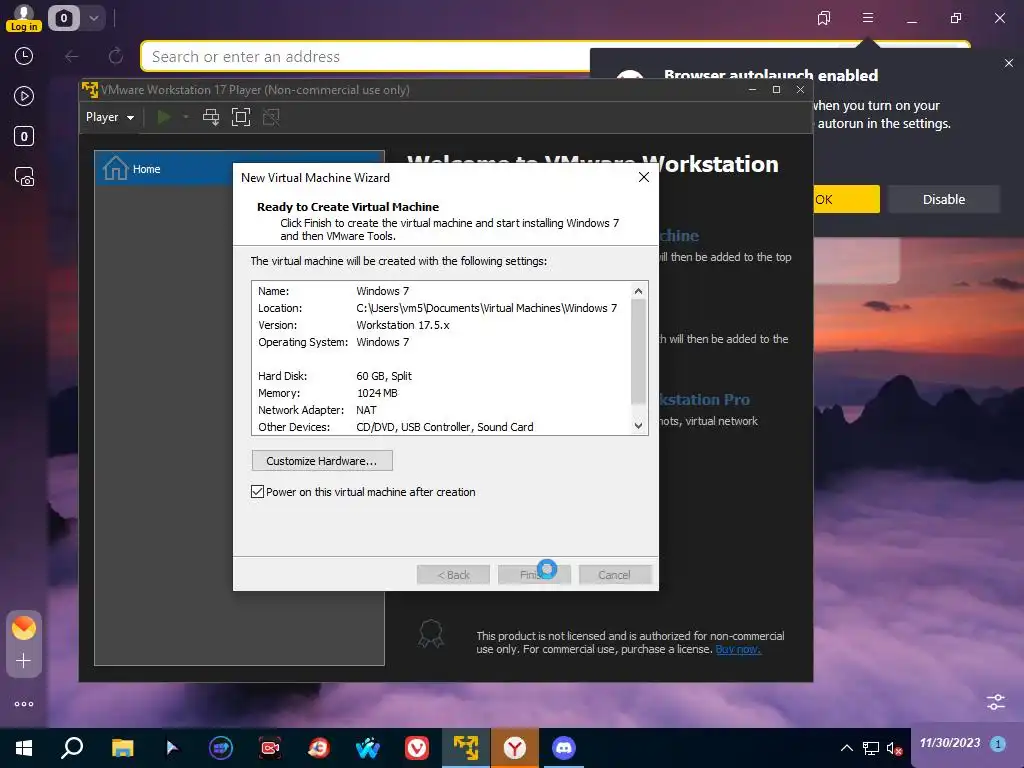Open Vivaldi browser from taskbar

417,748
